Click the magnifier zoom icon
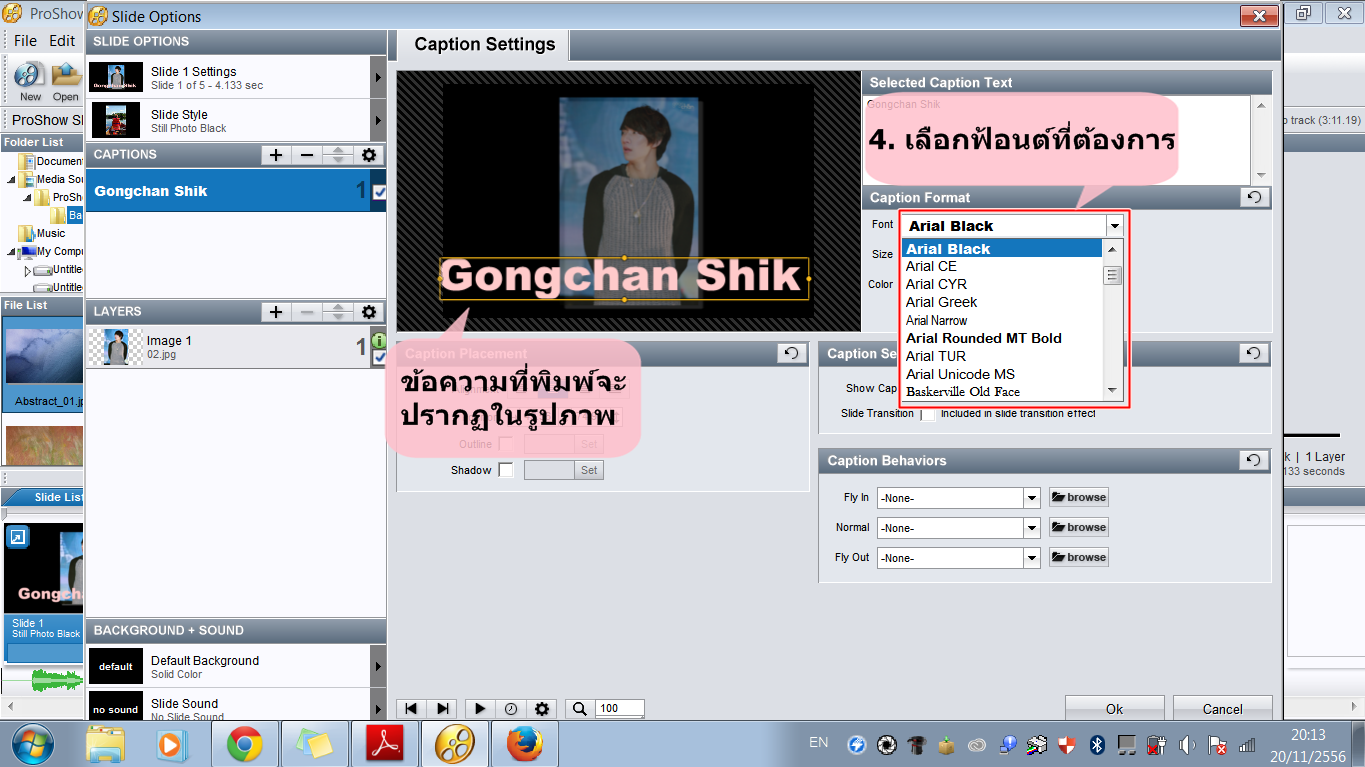 pyautogui.click(x=580, y=708)
